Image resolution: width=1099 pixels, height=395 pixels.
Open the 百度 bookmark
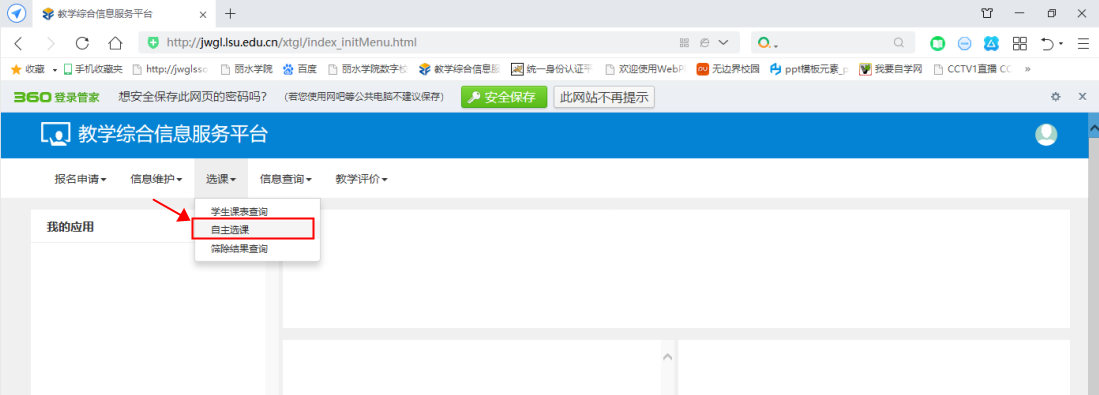tap(300, 69)
